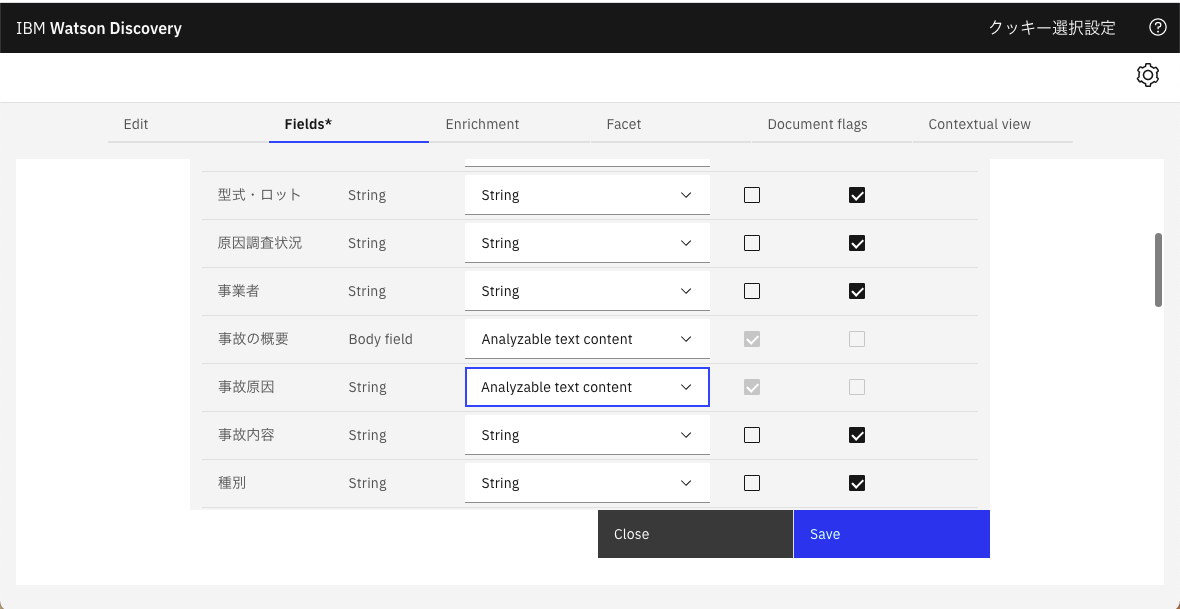Uncheck the second checkbox for 種別 row
The width and height of the screenshot is (1180, 609).
[857, 483]
